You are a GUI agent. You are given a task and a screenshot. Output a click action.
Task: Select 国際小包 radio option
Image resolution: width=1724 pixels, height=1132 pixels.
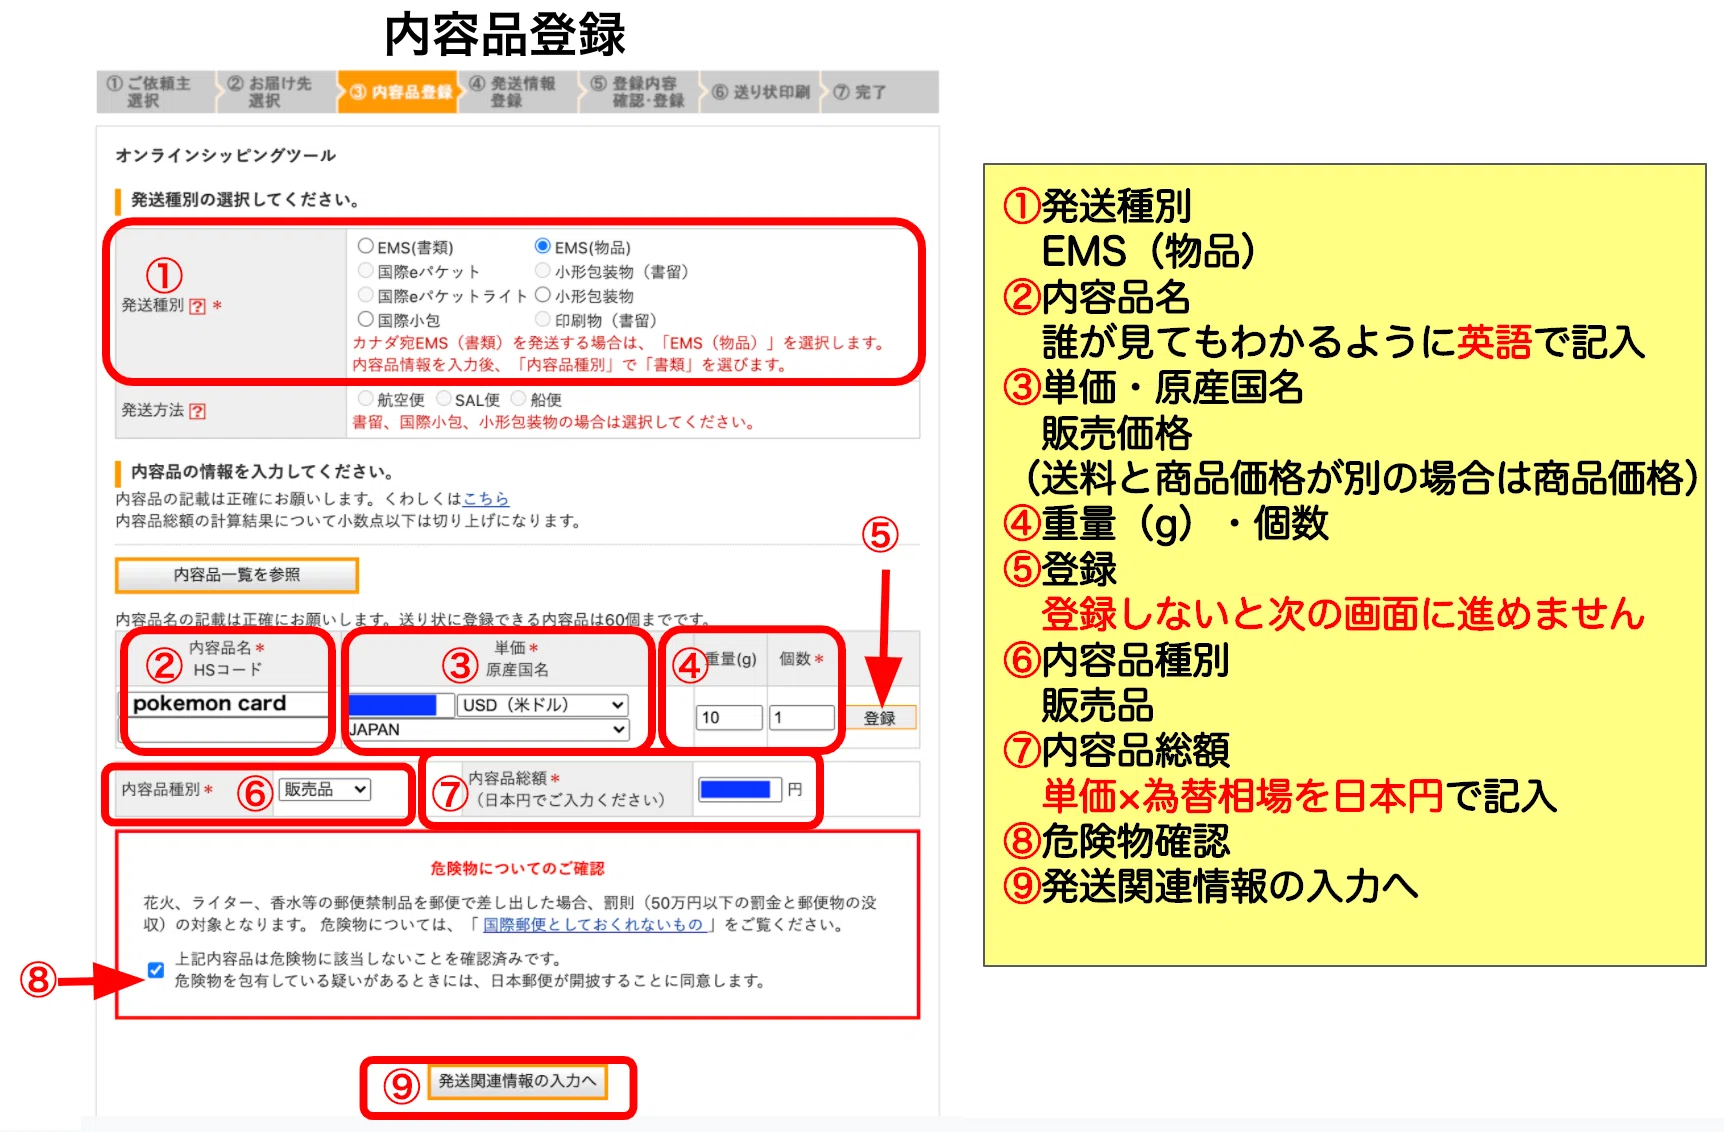coord(366,319)
